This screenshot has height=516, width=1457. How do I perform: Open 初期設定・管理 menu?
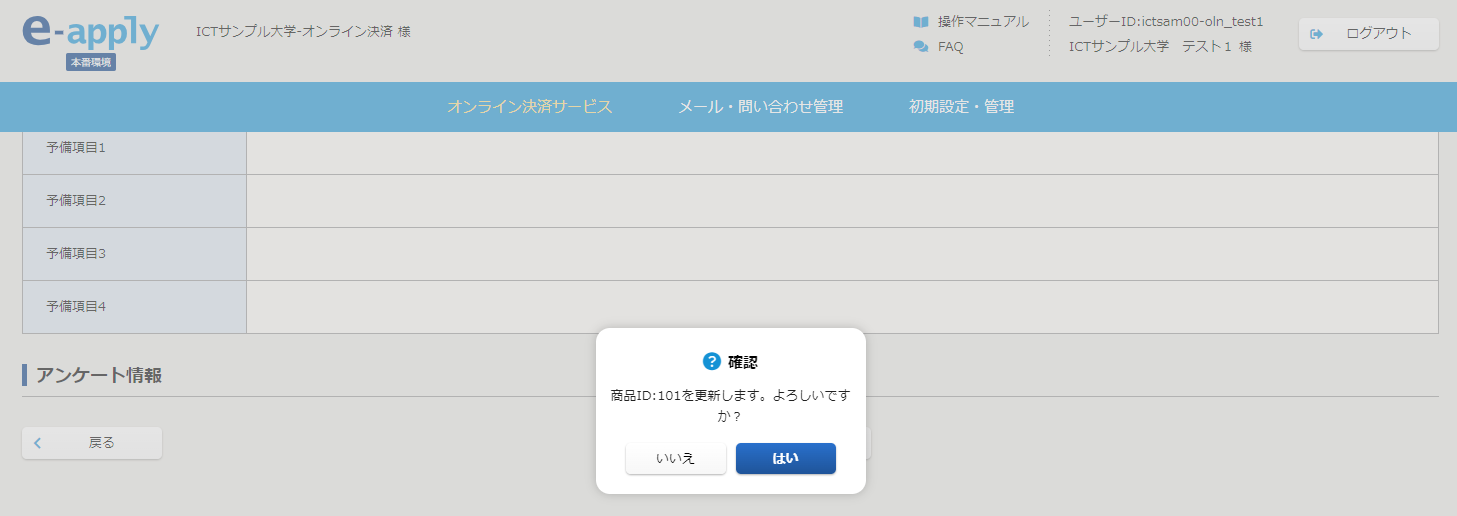point(961,107)
